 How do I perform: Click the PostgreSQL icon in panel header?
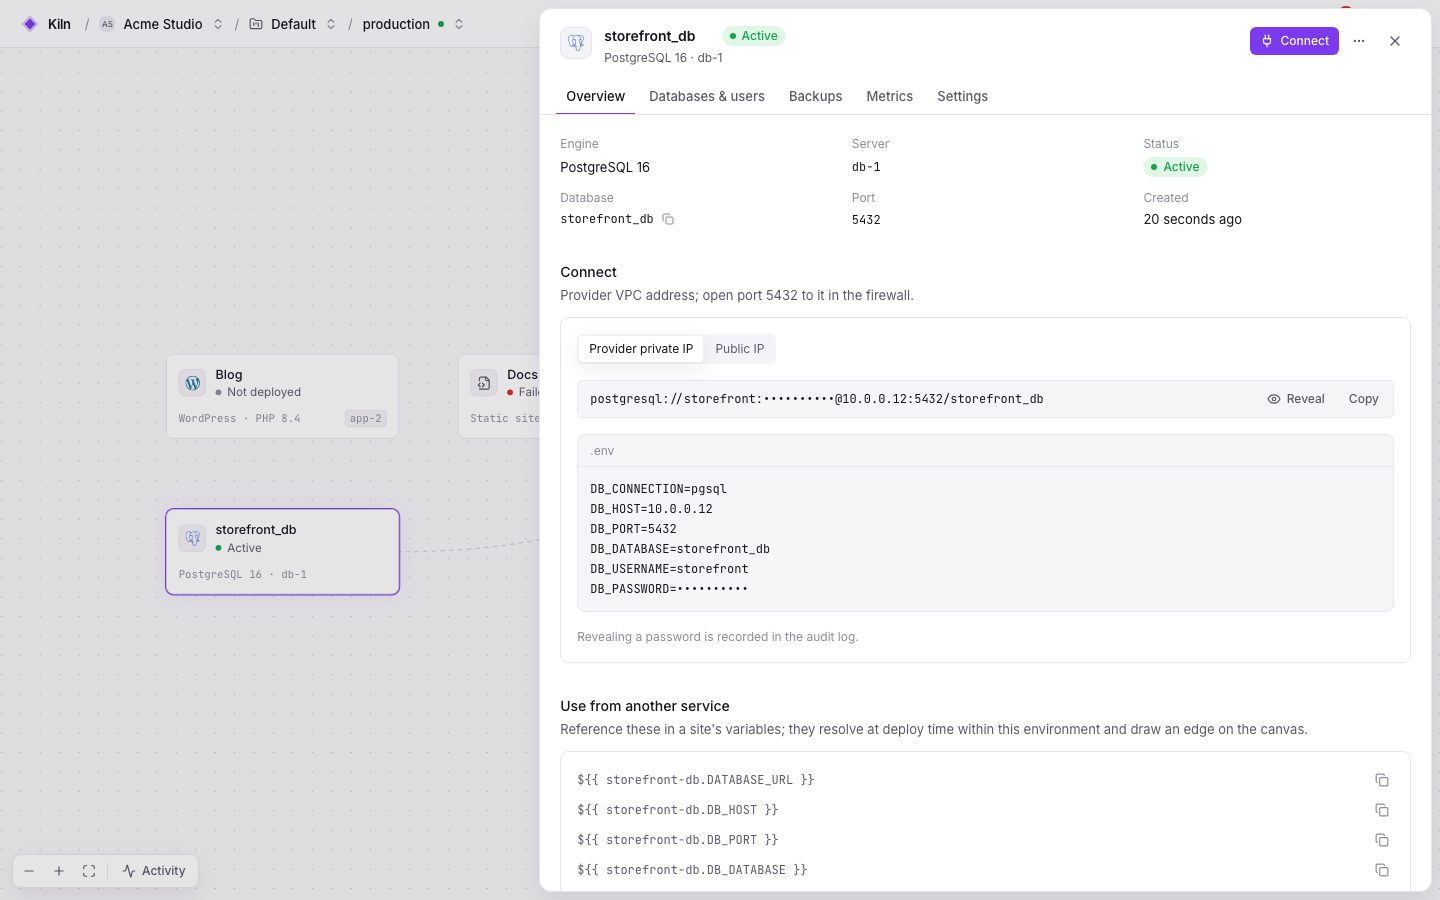[576, 43]
